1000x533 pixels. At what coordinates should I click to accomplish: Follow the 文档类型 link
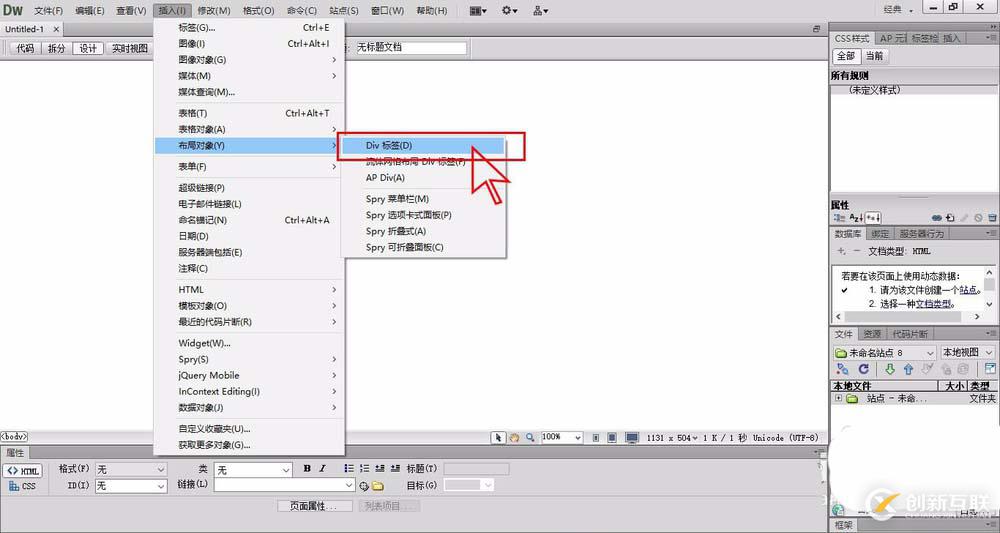tap(933, 304)
